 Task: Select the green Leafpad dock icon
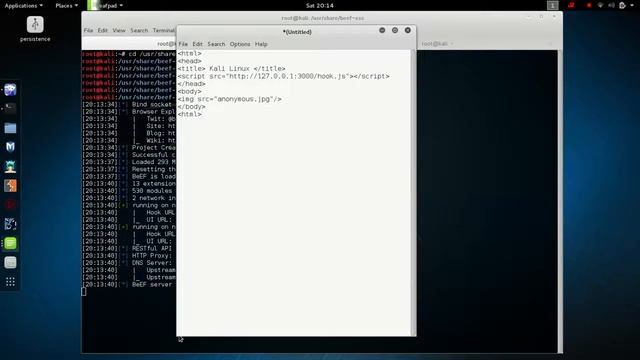(10, 243)
